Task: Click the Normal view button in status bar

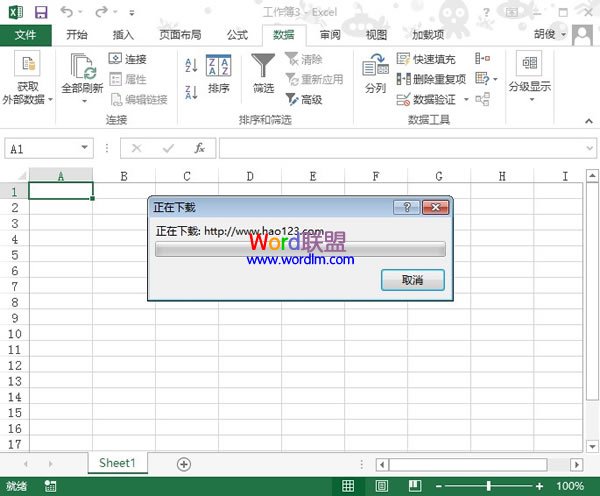Action: [347, 486]
